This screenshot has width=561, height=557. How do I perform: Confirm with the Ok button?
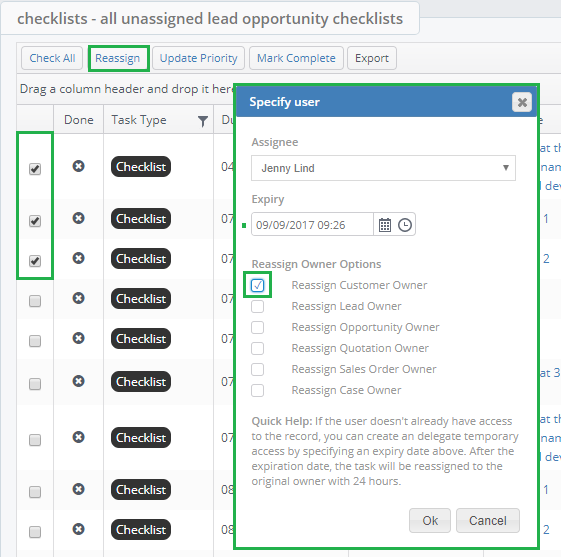430,521
